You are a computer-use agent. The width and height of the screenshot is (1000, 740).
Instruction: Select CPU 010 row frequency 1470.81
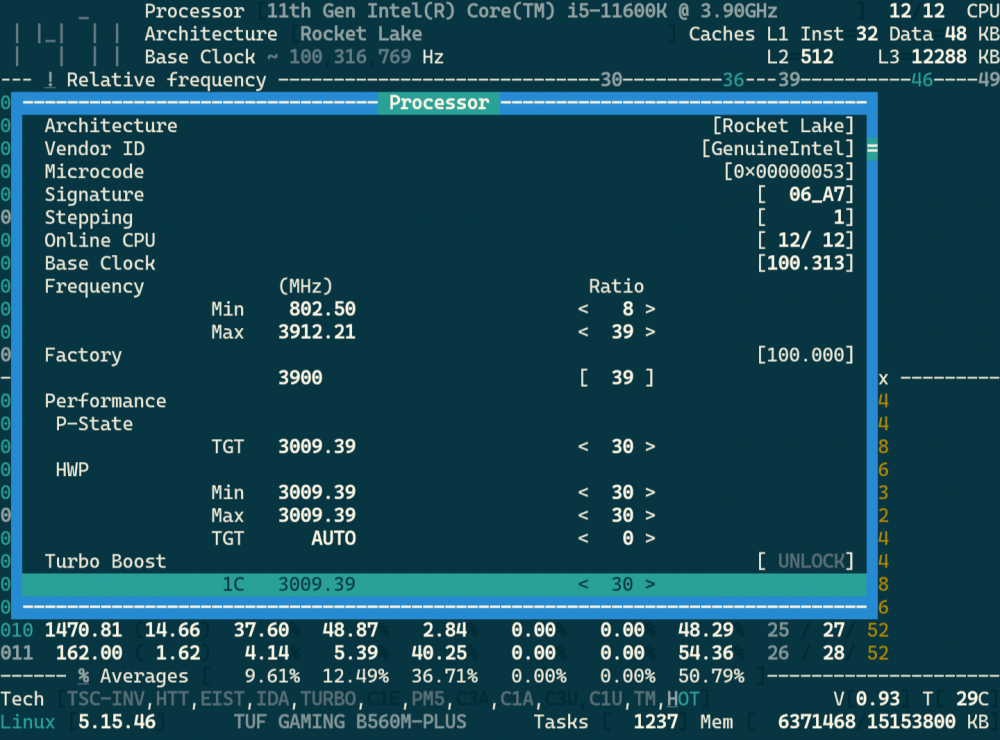tap(83, 630)
